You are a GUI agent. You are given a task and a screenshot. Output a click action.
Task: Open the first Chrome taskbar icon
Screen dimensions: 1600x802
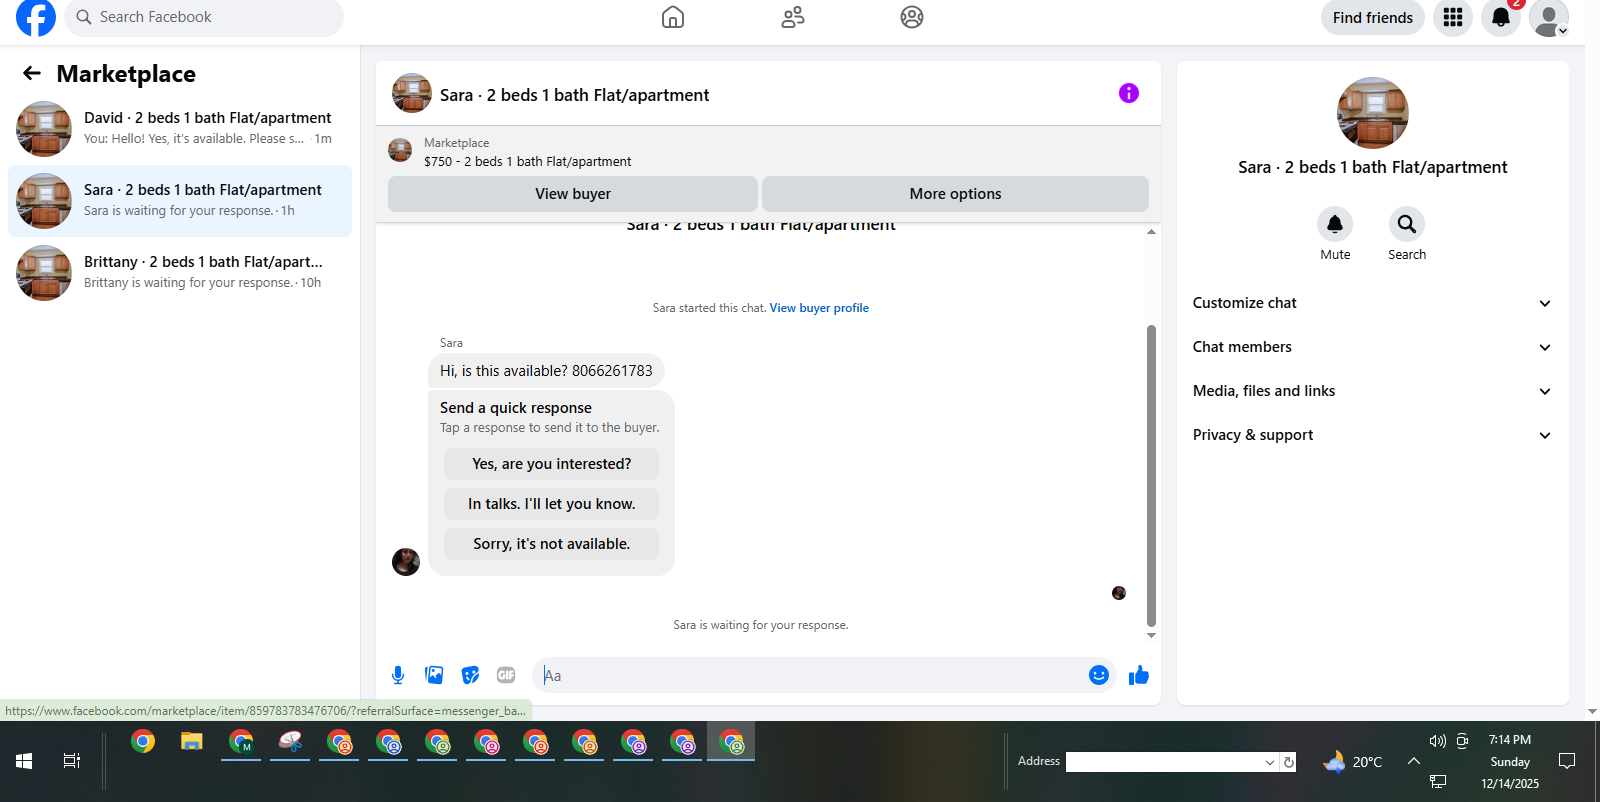tap(143, 742)
